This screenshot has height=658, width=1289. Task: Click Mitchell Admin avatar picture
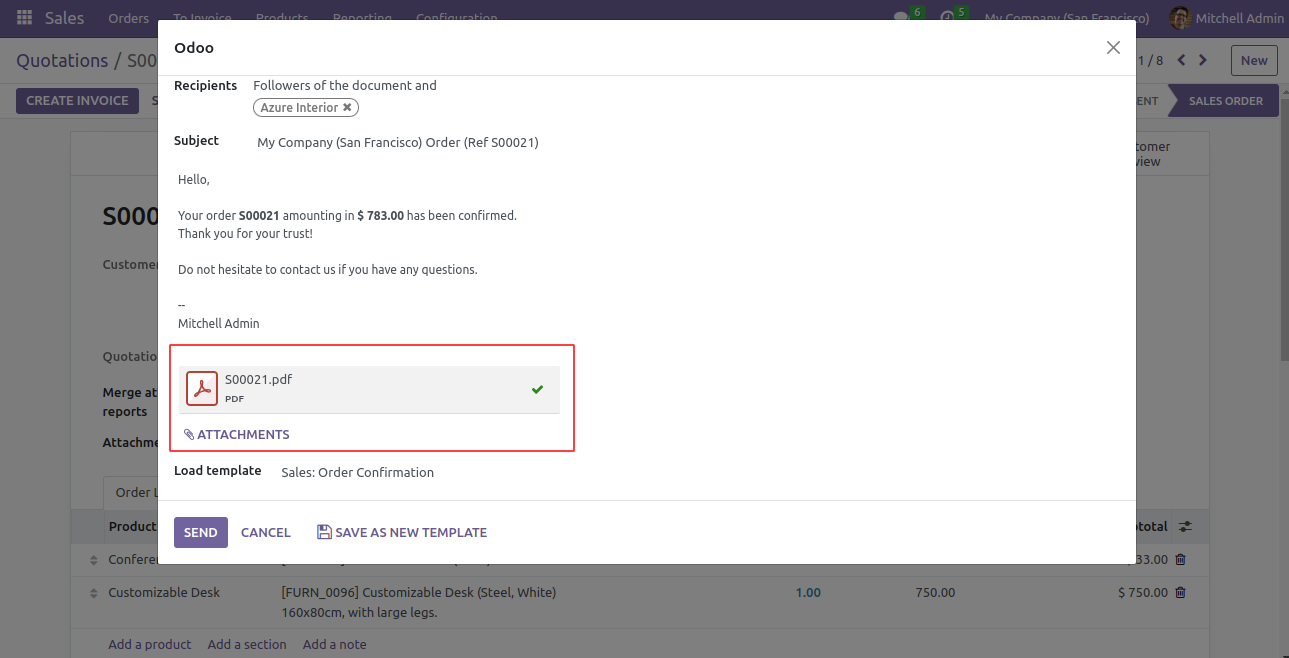[x=1180, y=18]
